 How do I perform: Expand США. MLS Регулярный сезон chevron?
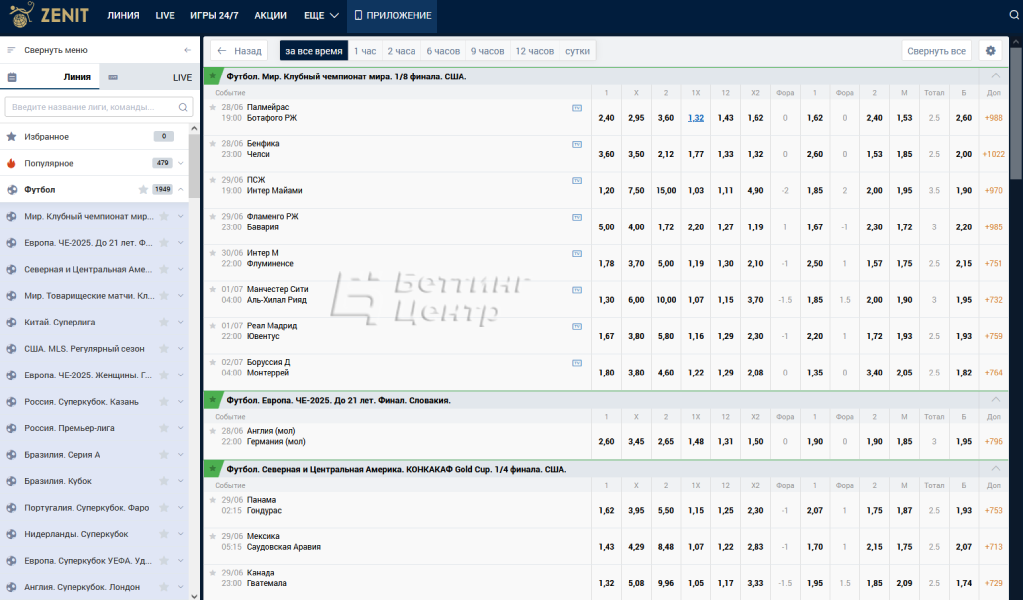pos(181,349)
